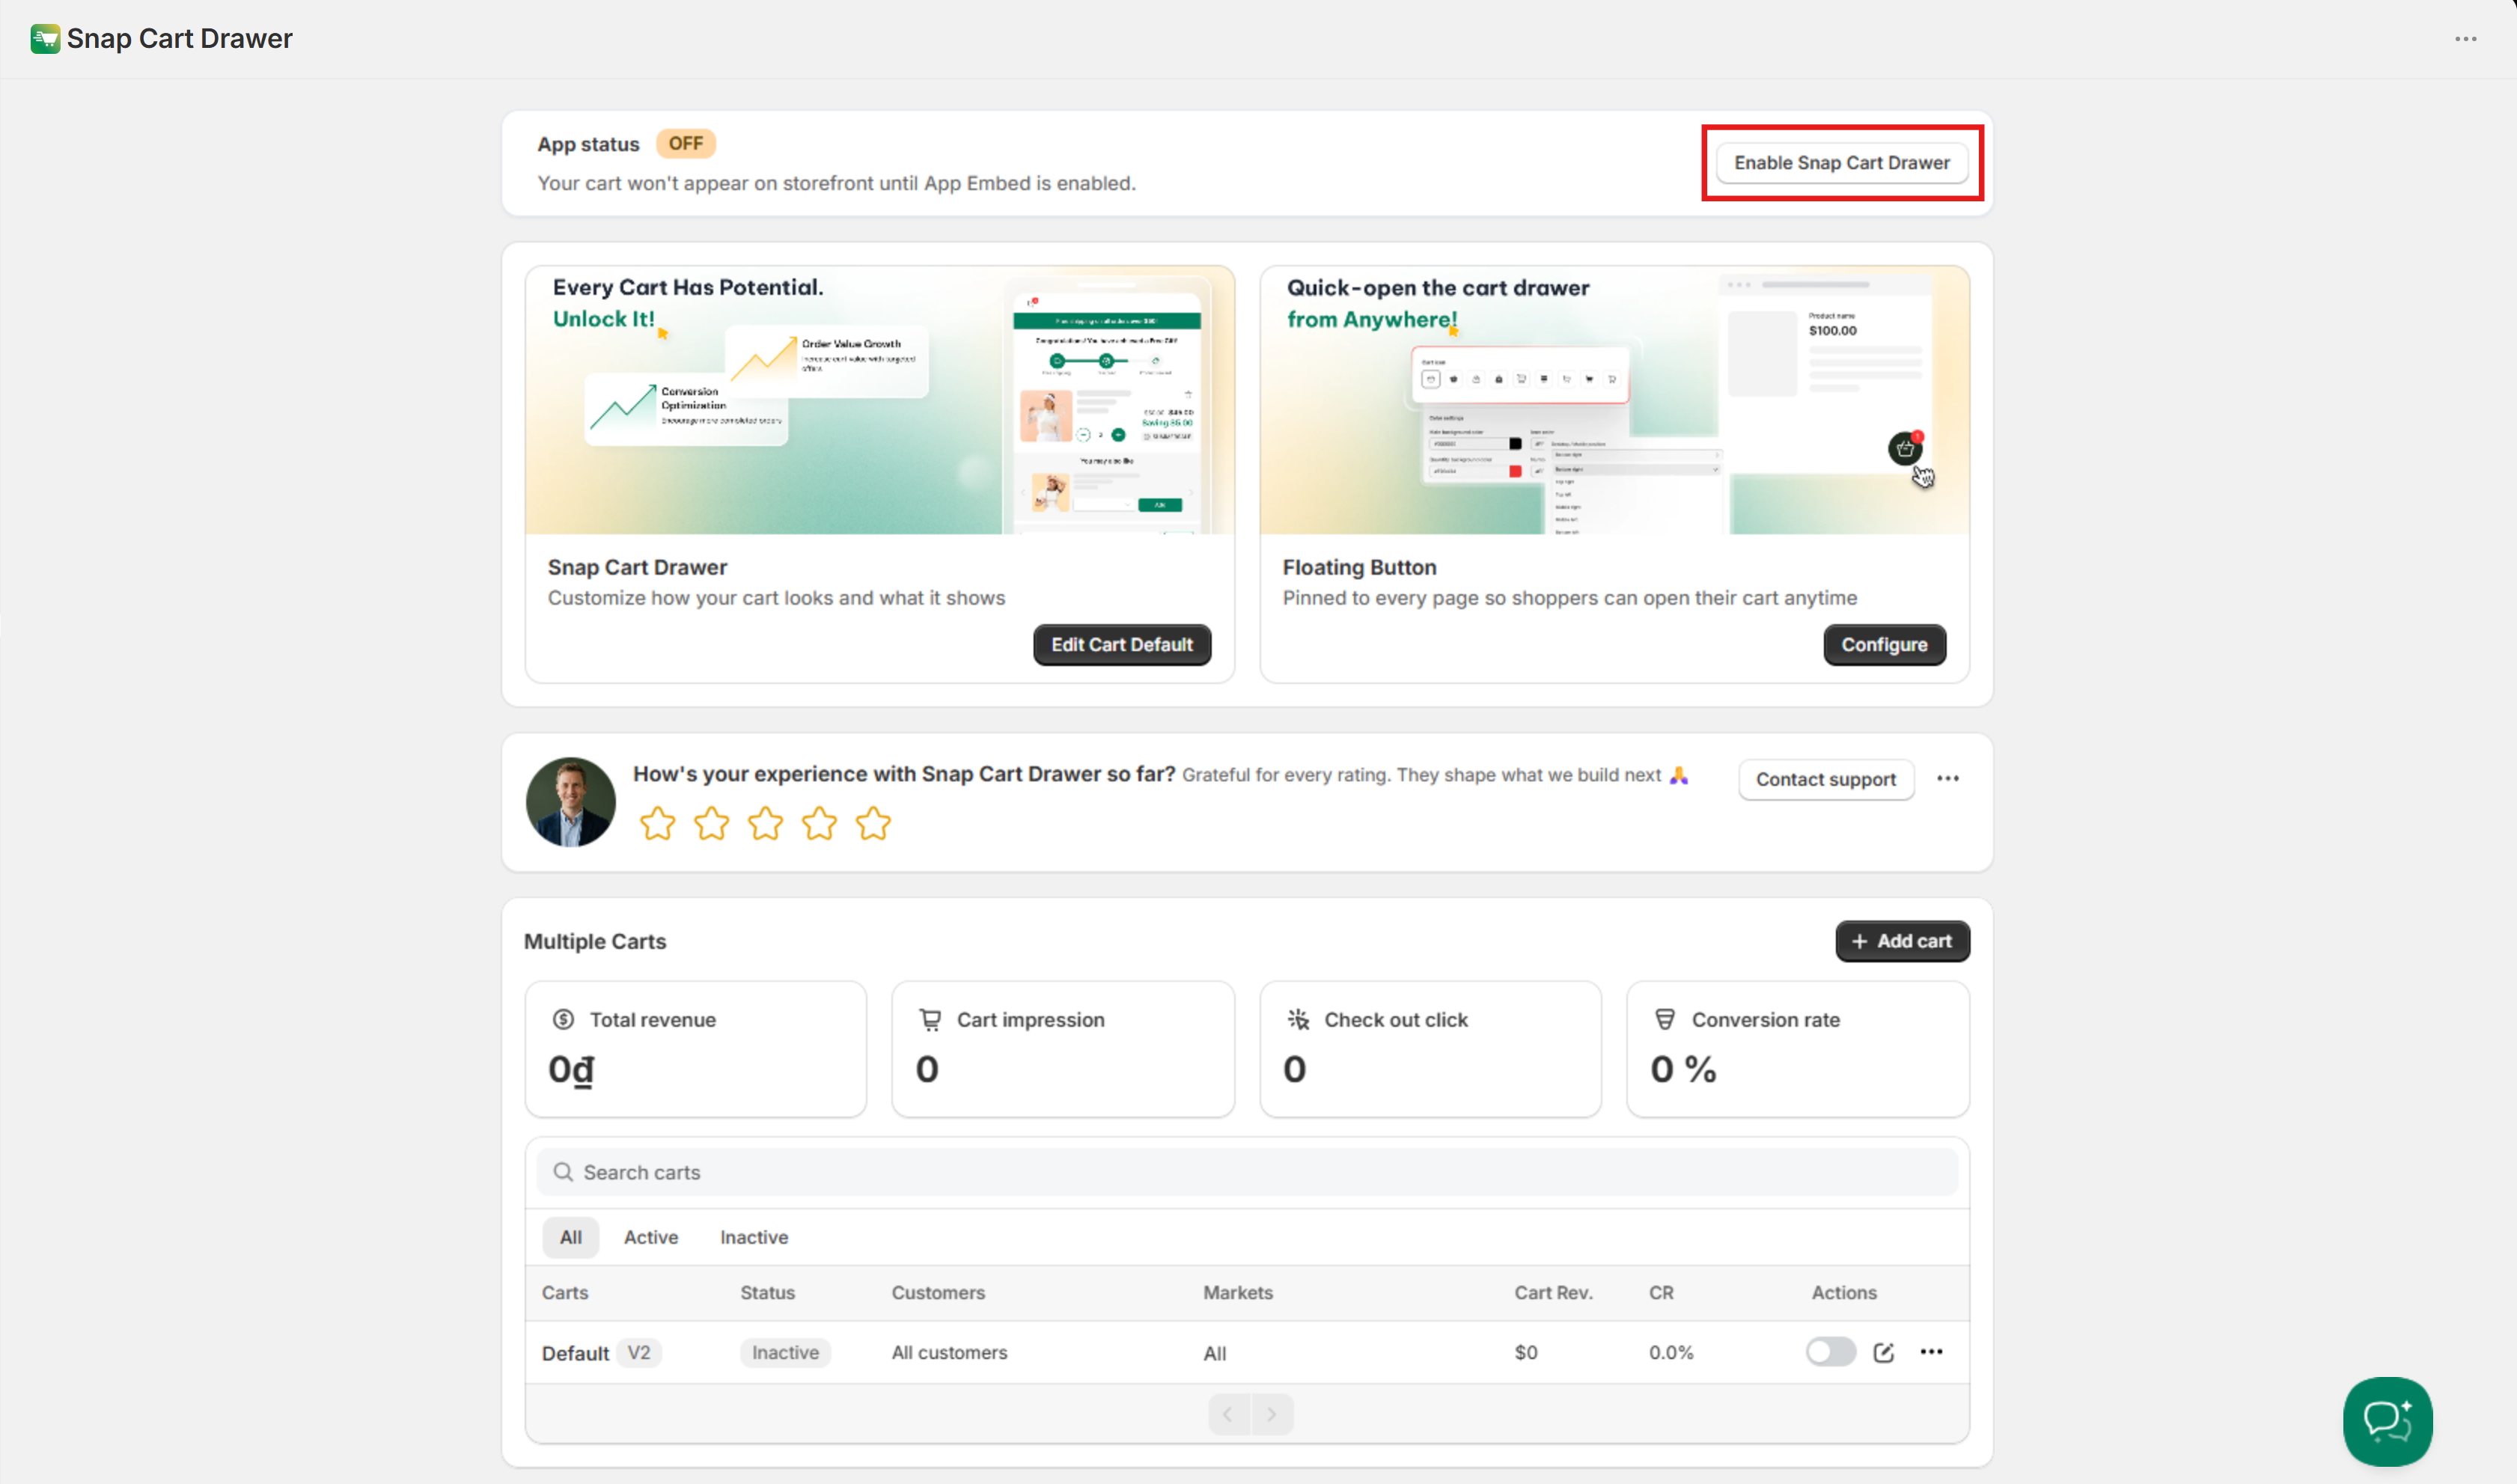Click the Conversion rate funnel icon
2517x1484 pixels.
click(1665, 1019)
